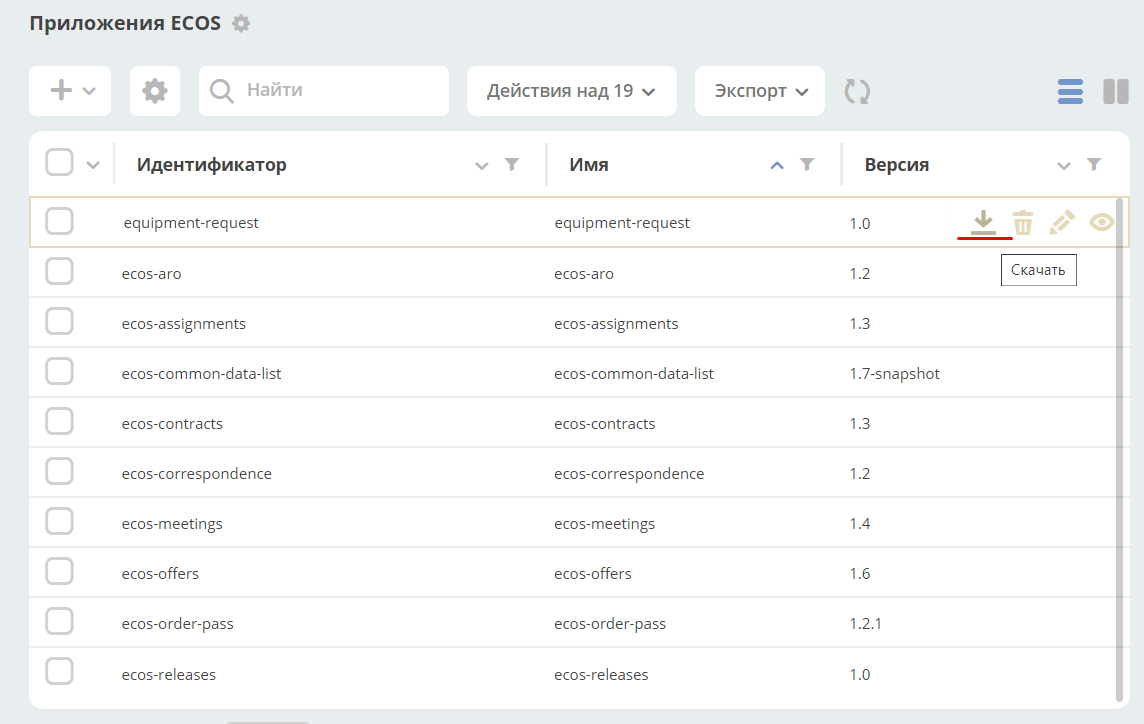Check the ecos-releases row checkbox
This screenshot has height=724, width=1144.
(59, 671)
